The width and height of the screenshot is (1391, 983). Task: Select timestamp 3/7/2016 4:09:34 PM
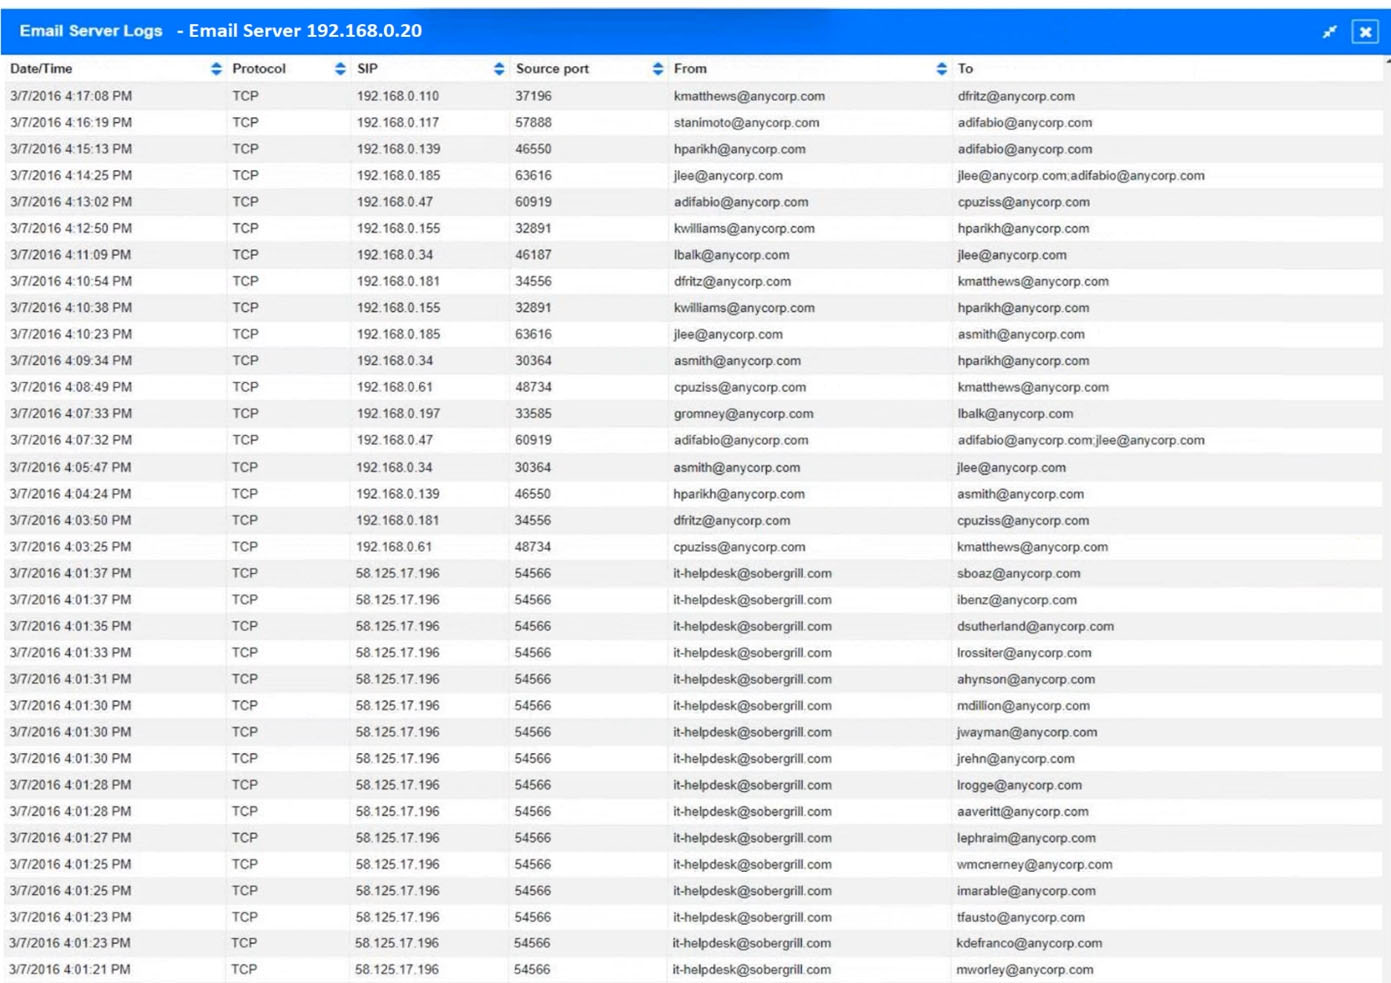[71, 361]
